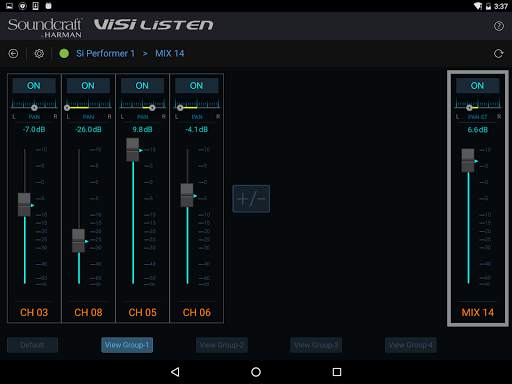Click the ViSi Listen title logo
The image size is (512, 384).
coord(154,25)
